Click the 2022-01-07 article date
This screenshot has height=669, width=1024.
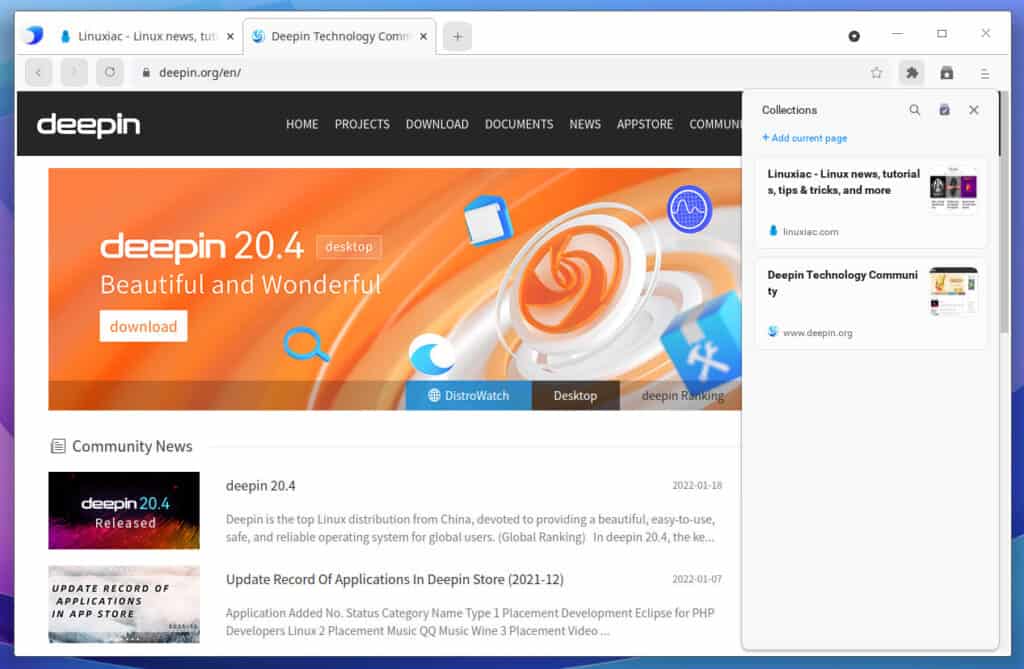point(697,579)
